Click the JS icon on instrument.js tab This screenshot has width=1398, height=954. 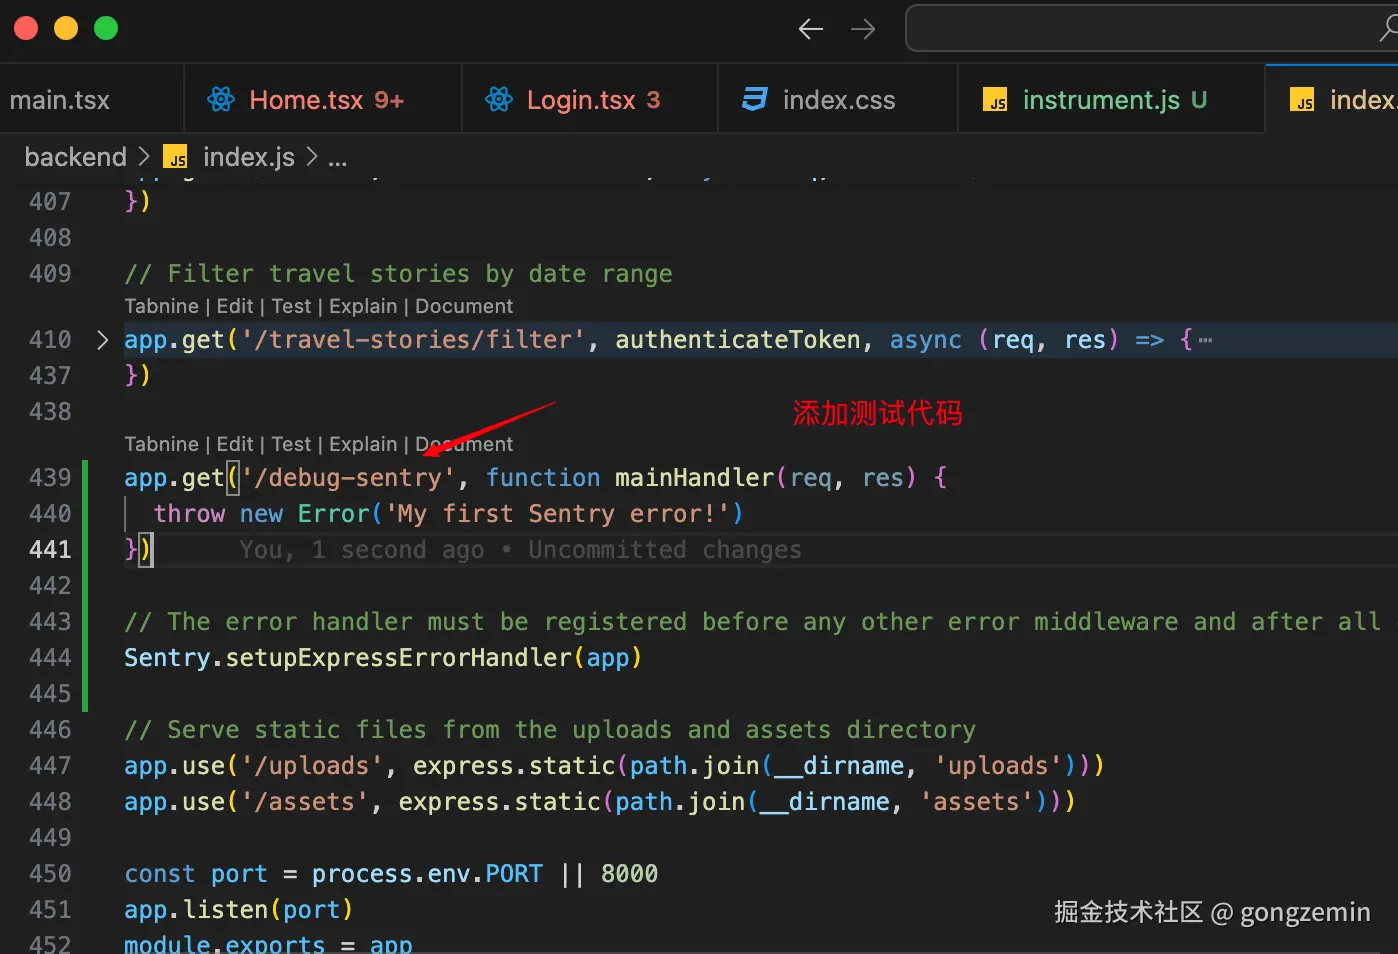click(x=995, y=100)
